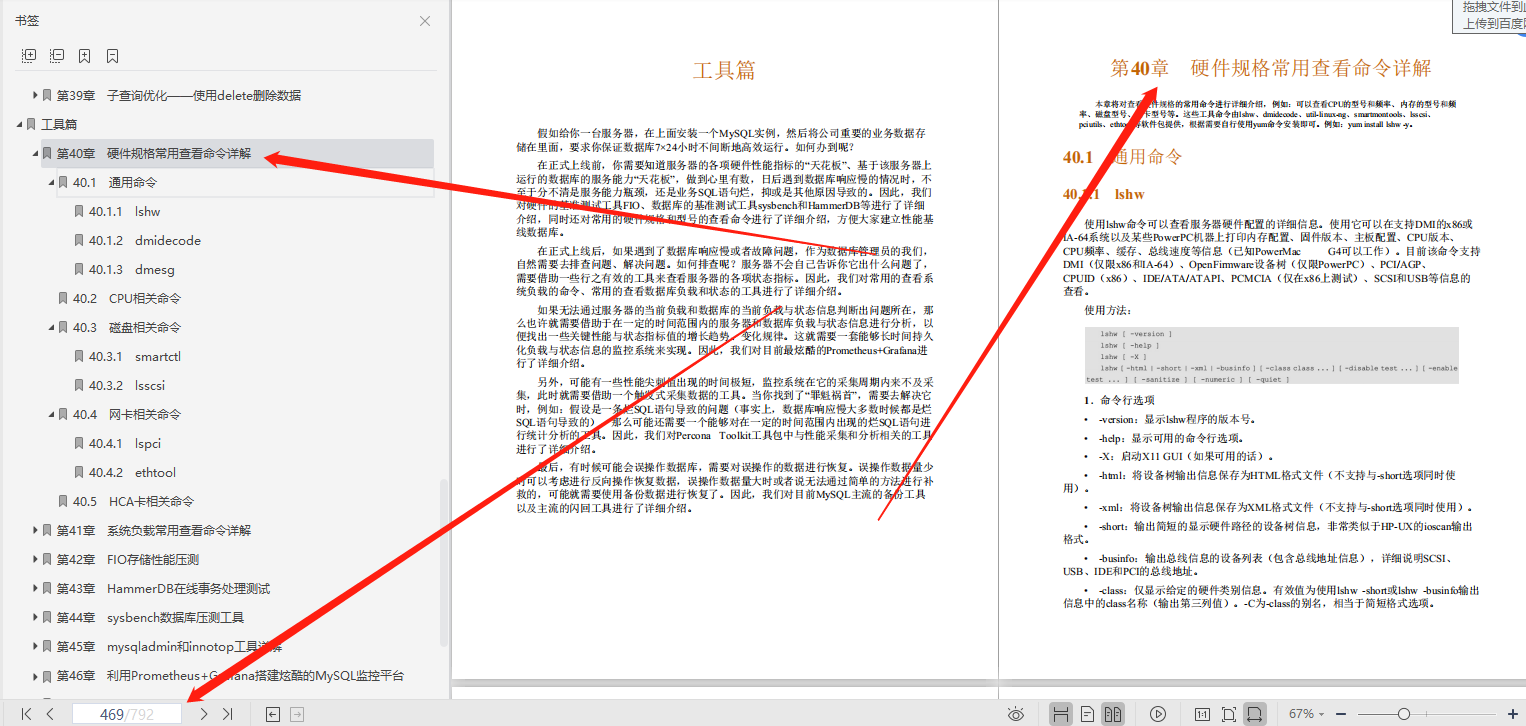Screen dimensions: 1526x726
Task: Select the add bookmark icon in bookmarks panel
Action: pyautogui.click(x=84, y=55)
